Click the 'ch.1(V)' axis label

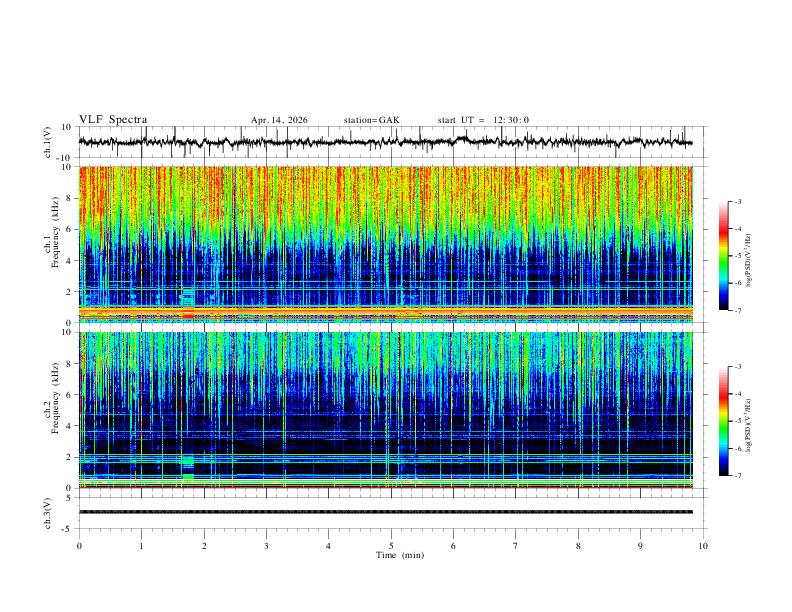[x=48, y=142]
